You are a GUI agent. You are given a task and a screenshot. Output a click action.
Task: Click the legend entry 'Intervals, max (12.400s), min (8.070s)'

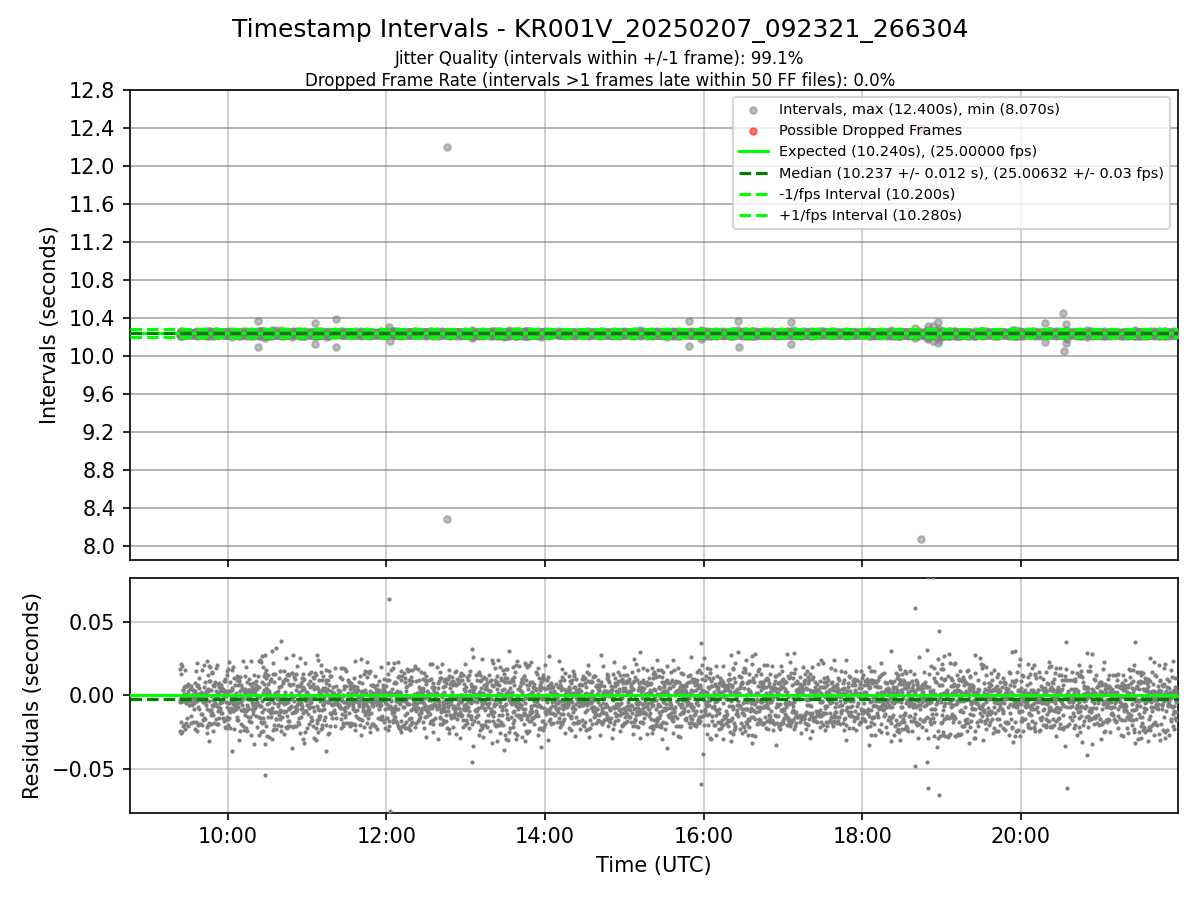(x=919, y=109)
